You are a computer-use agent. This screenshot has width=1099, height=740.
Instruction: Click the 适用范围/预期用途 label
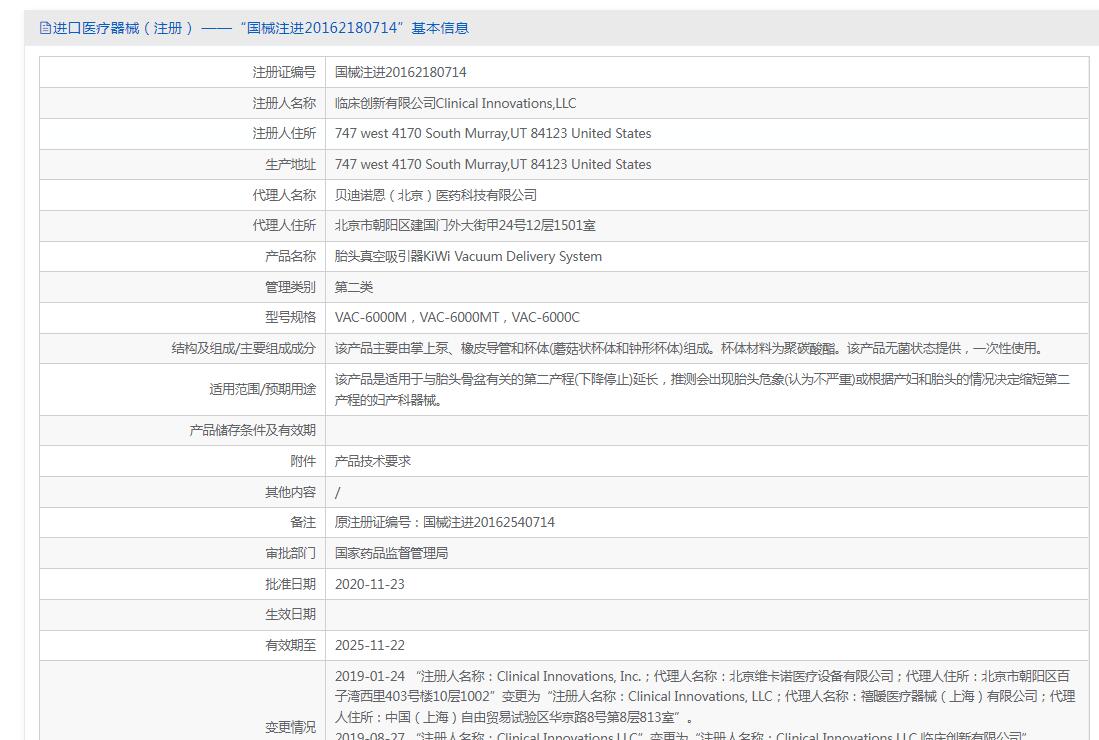tap(262, 389)
